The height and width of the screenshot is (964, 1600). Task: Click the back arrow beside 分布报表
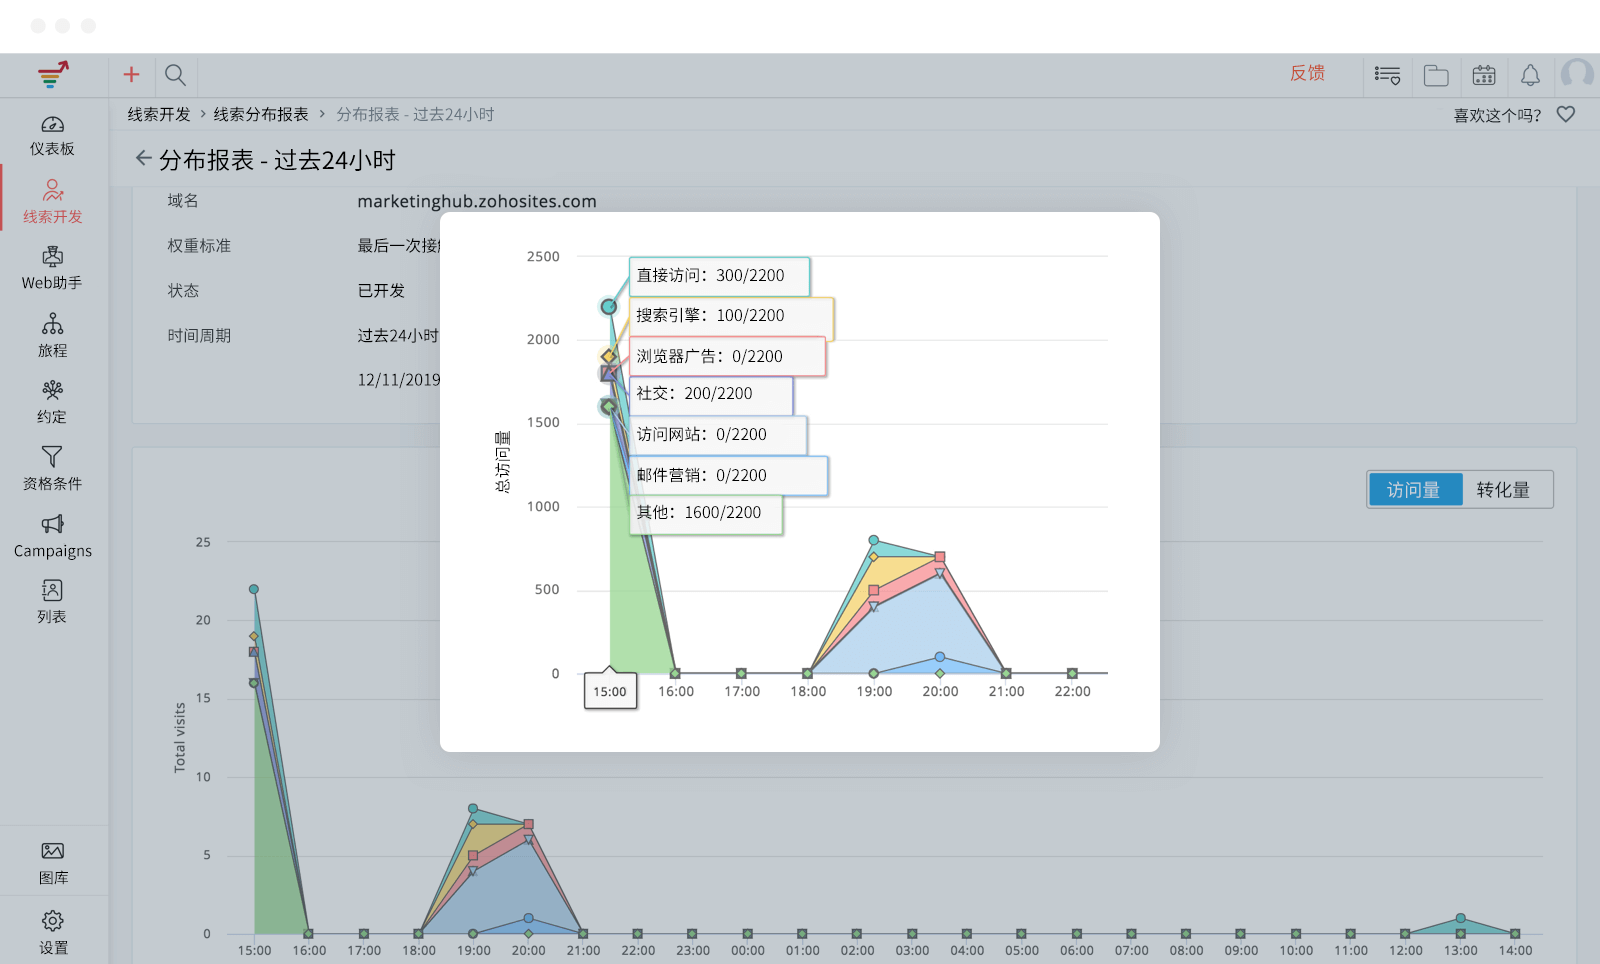tap(143, 158)
